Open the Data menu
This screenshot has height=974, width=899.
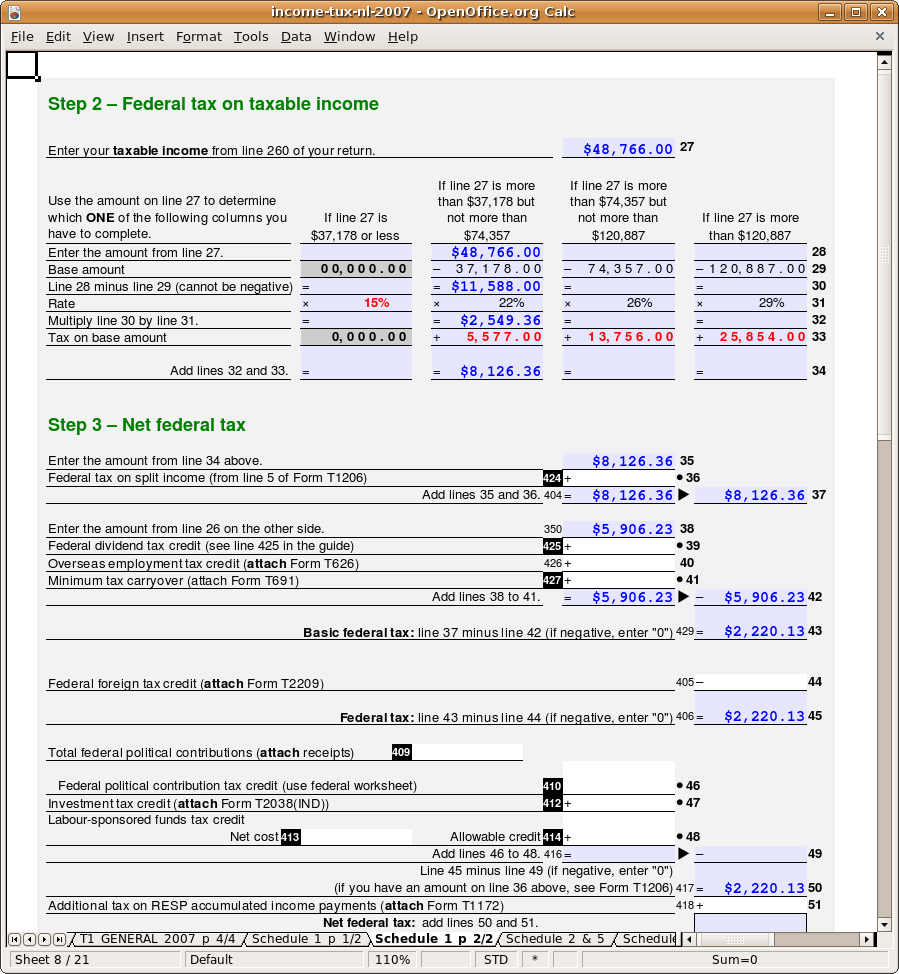tap(296, 37)
